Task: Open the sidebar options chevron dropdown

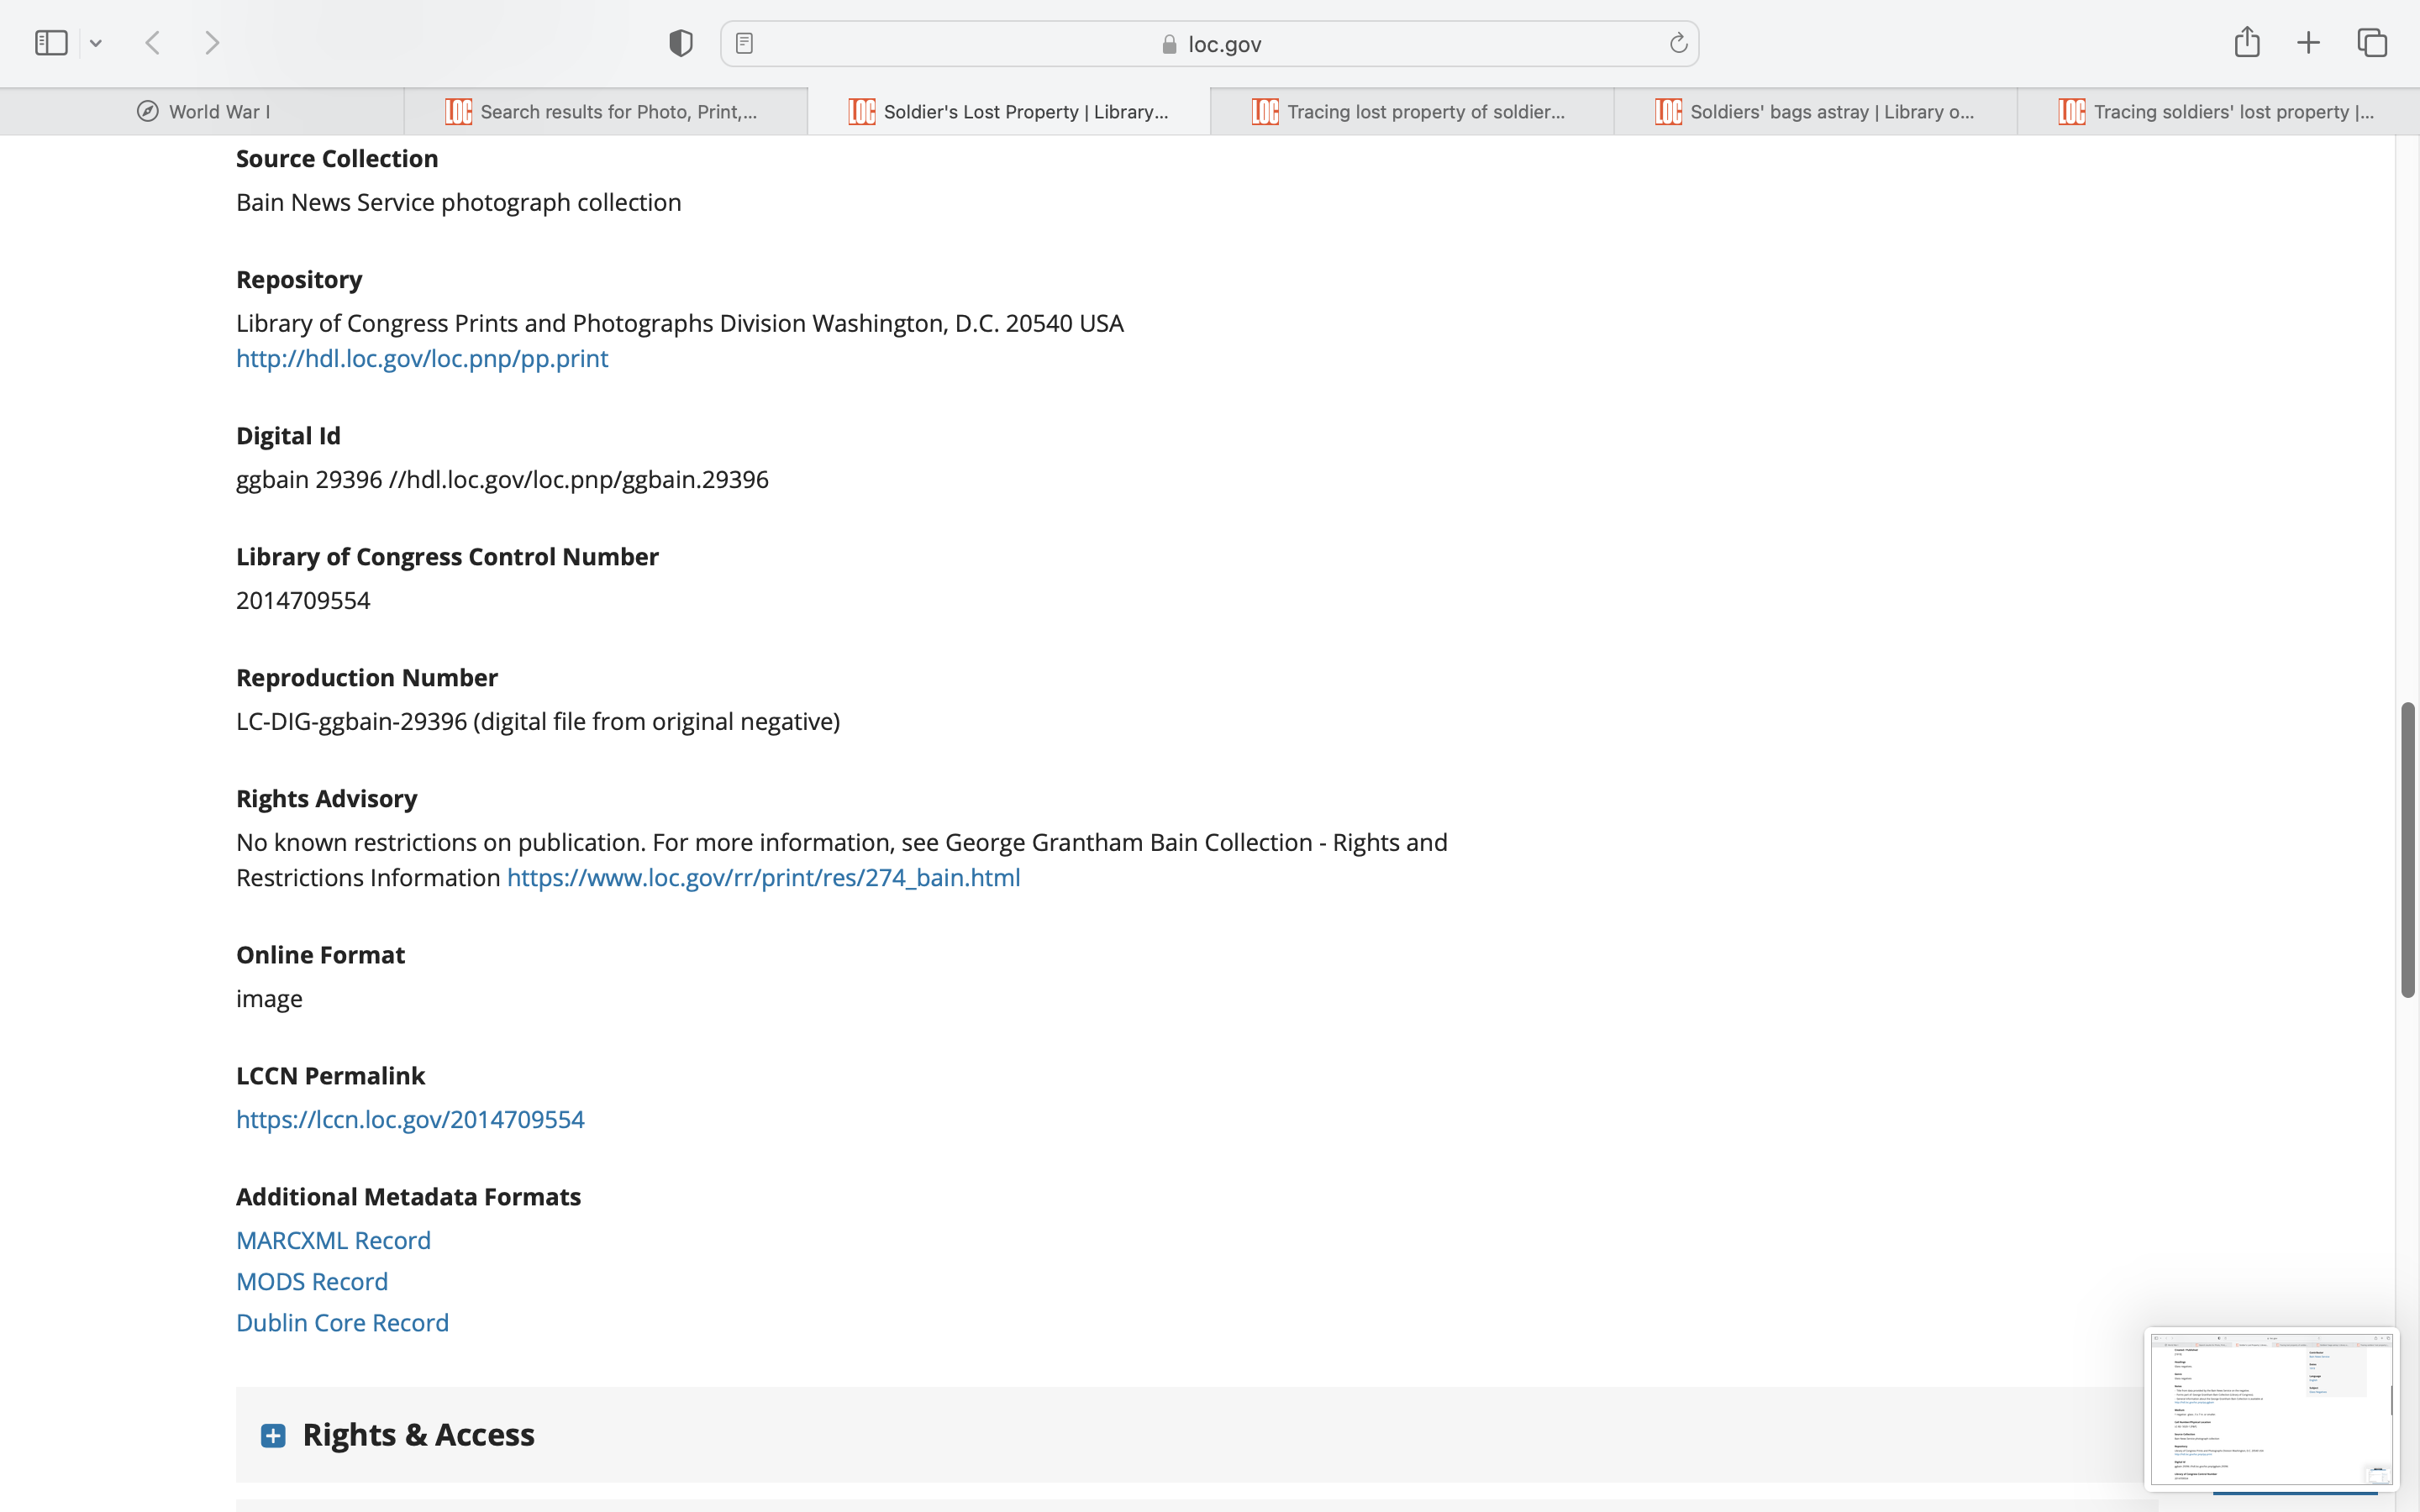Action: pyautogui.click(x=96, y=43)
